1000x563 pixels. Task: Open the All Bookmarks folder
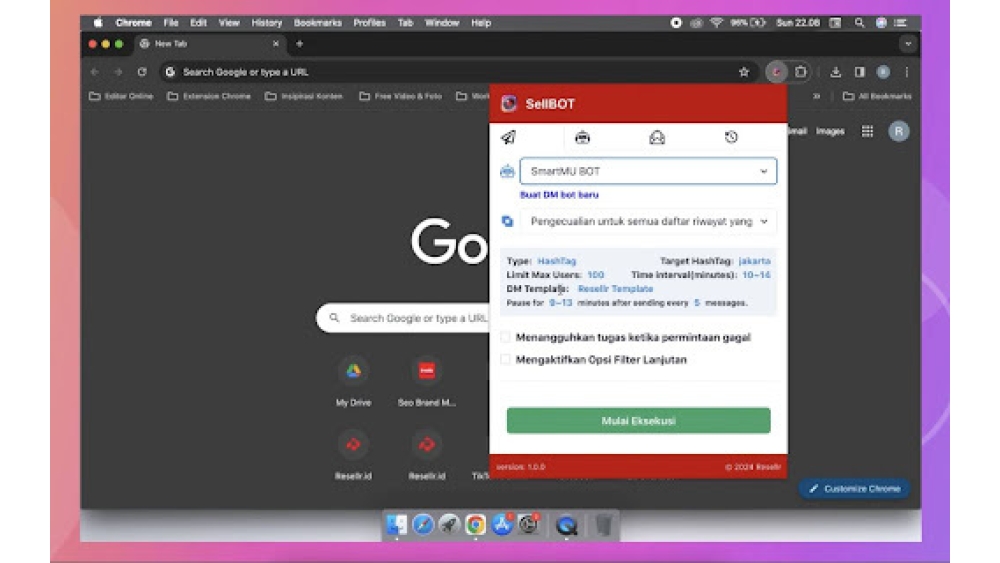click(x=877, y=96)
